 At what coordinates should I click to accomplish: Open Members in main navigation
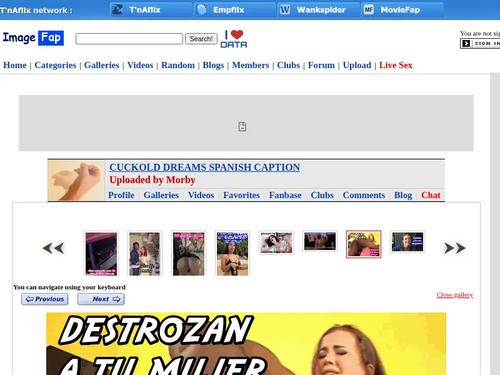[x=250, y=65]
